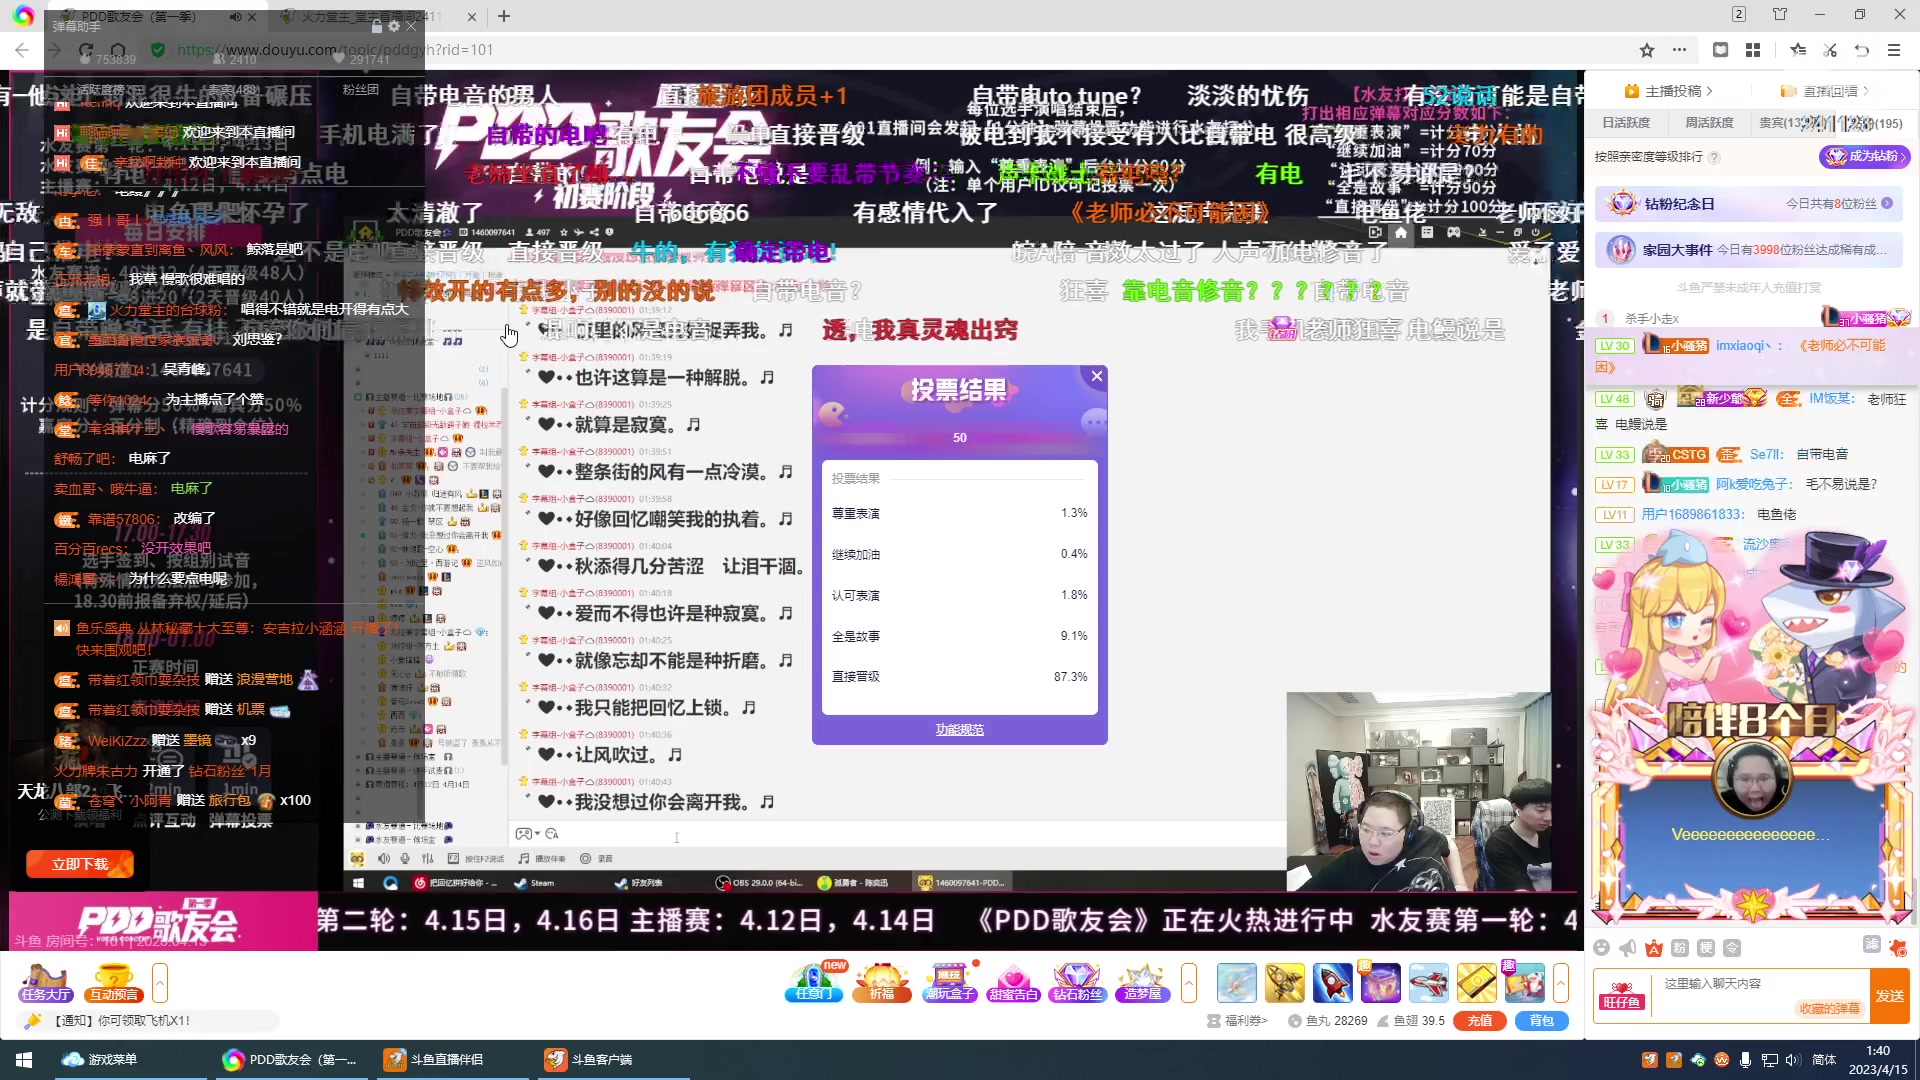
Task: Go to home with the browser home icon
Action: pyautogui.click(x=118, y=50)
